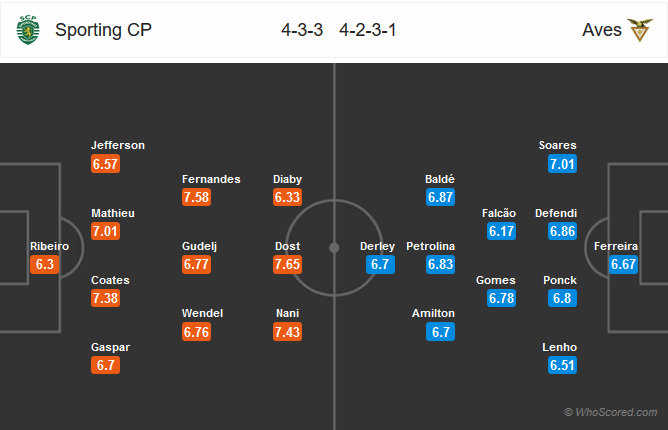Click player name Petrolina
The height and width of the screenshot is (430, 668).
pos(431,246)
